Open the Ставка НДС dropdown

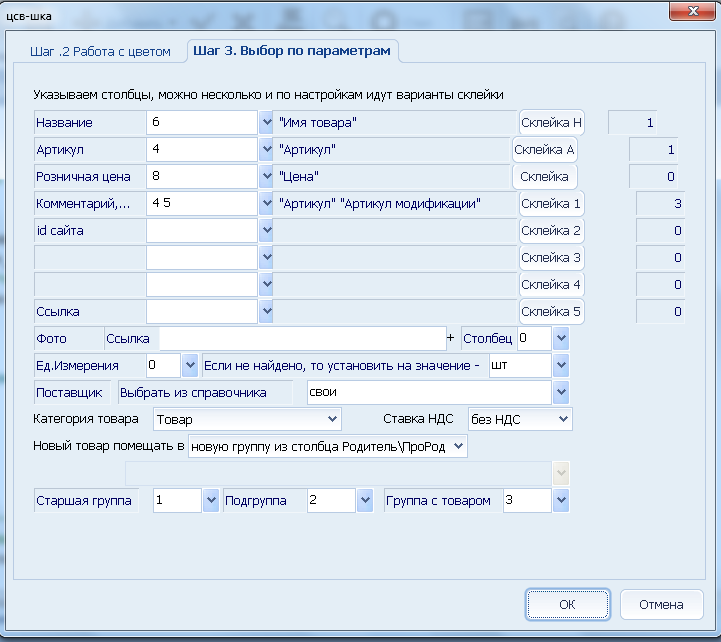point(562,419)
